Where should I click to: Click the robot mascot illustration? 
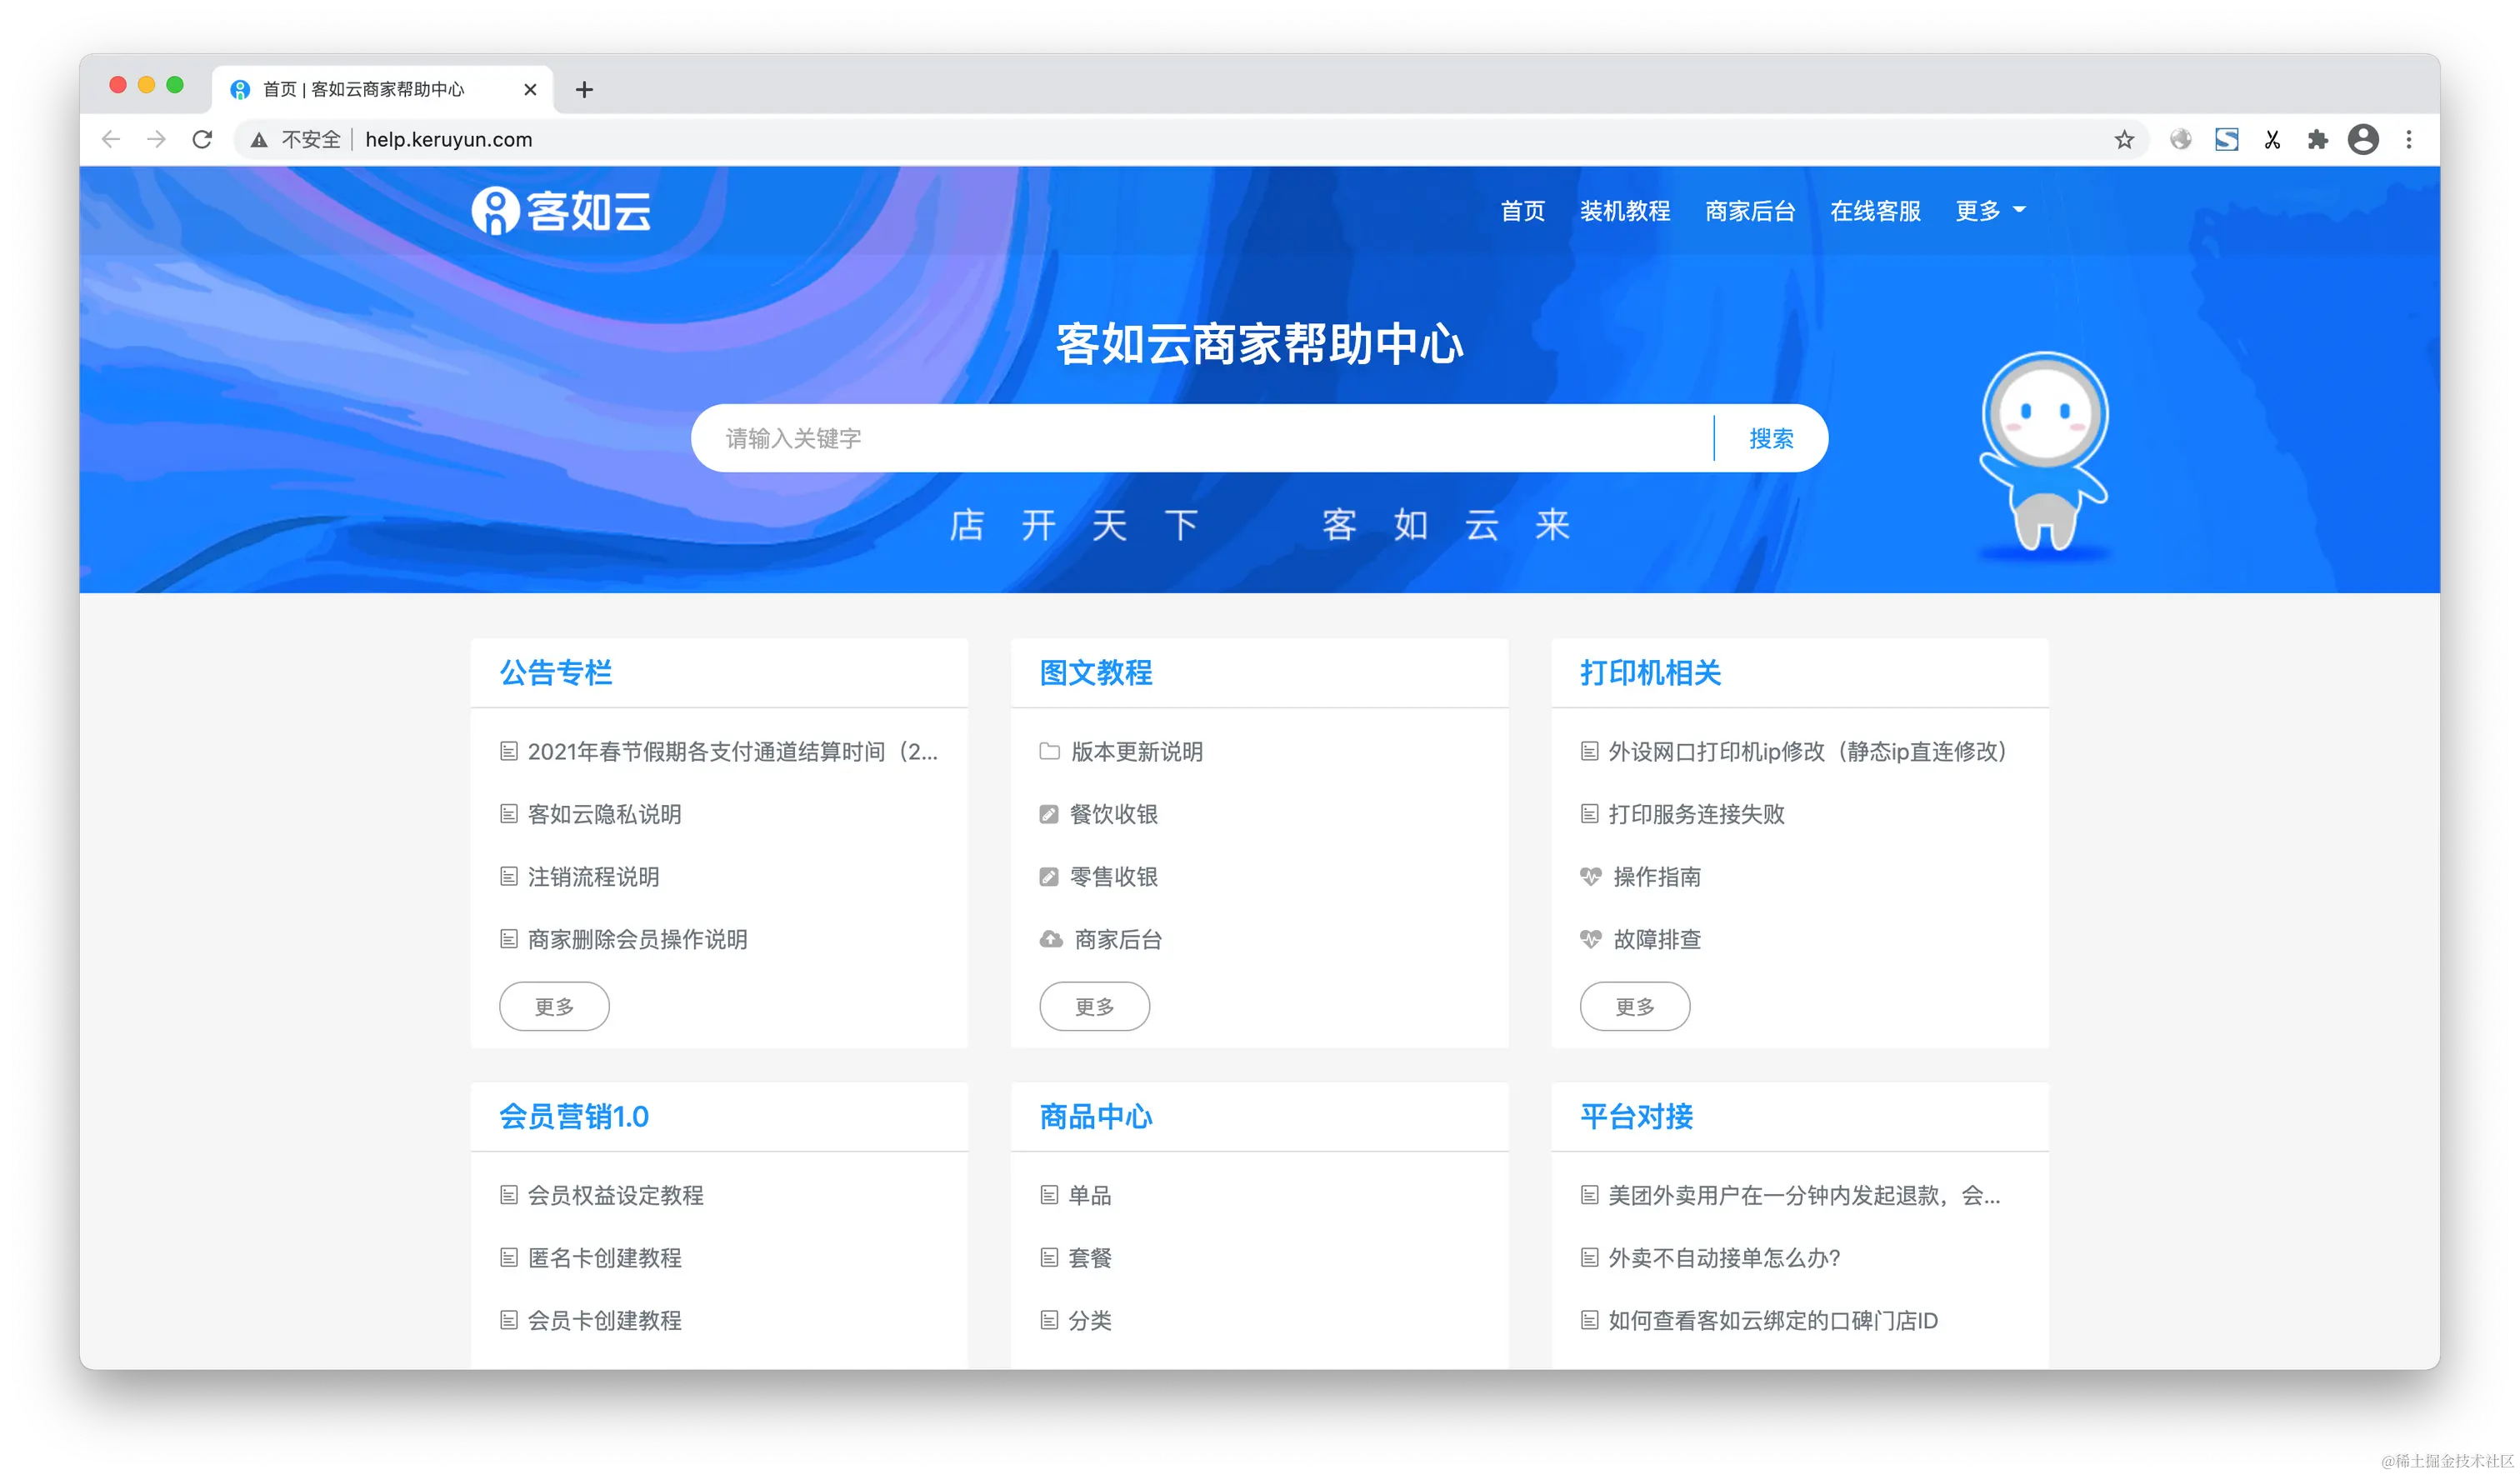pos(2044,450)
